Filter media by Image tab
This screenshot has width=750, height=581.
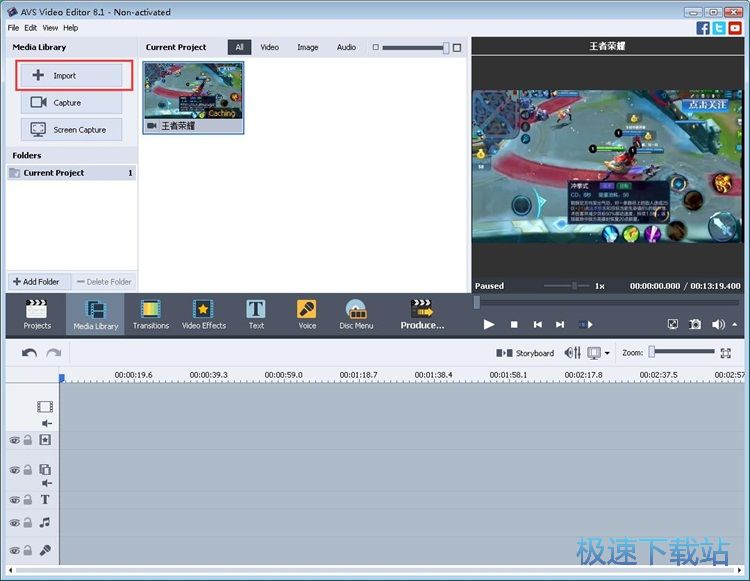point(308,47)
